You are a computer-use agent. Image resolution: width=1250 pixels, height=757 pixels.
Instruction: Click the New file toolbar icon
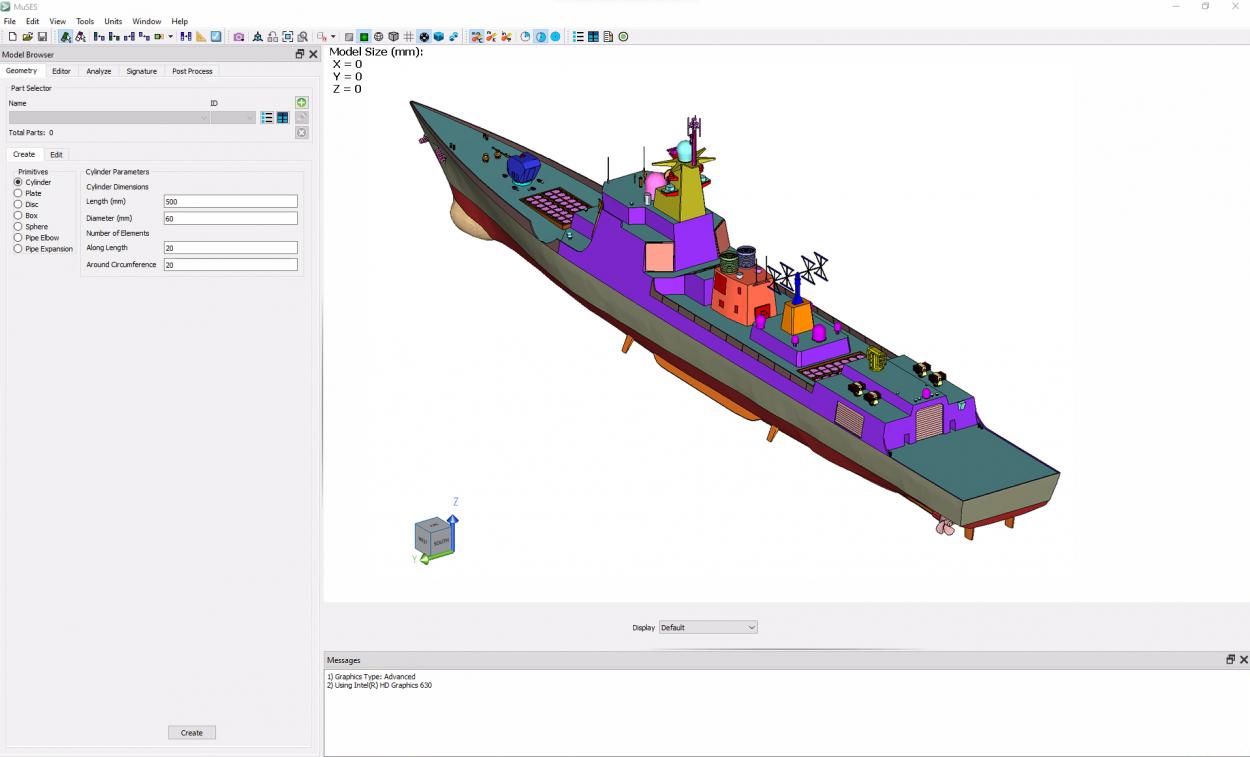[x=13, y=37]
